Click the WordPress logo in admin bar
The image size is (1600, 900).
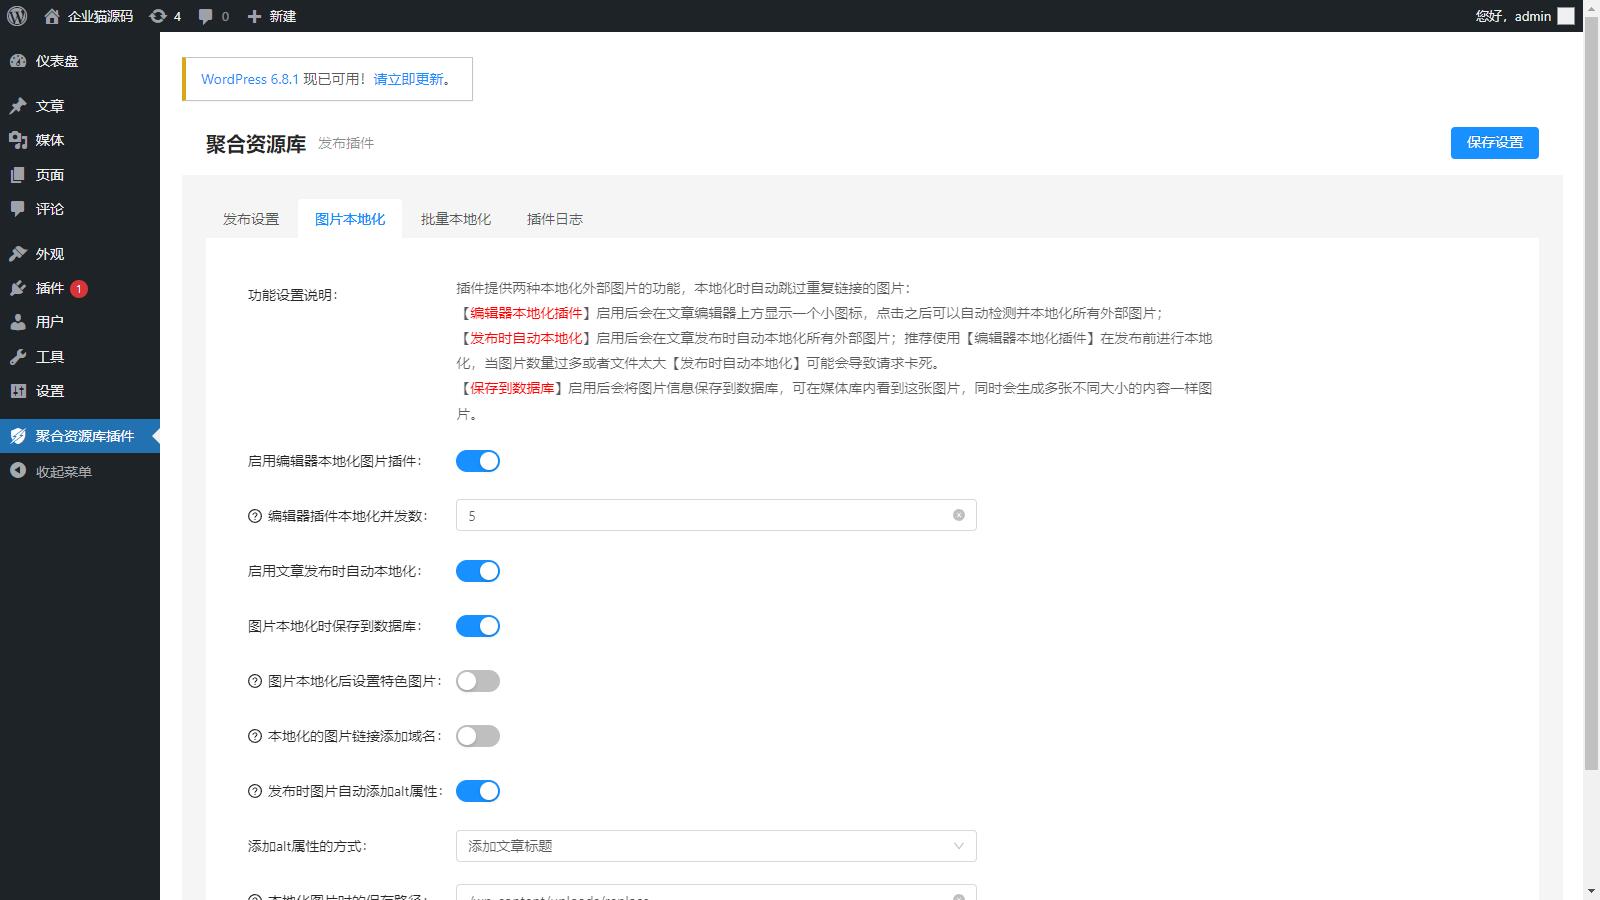coord(17,16)
